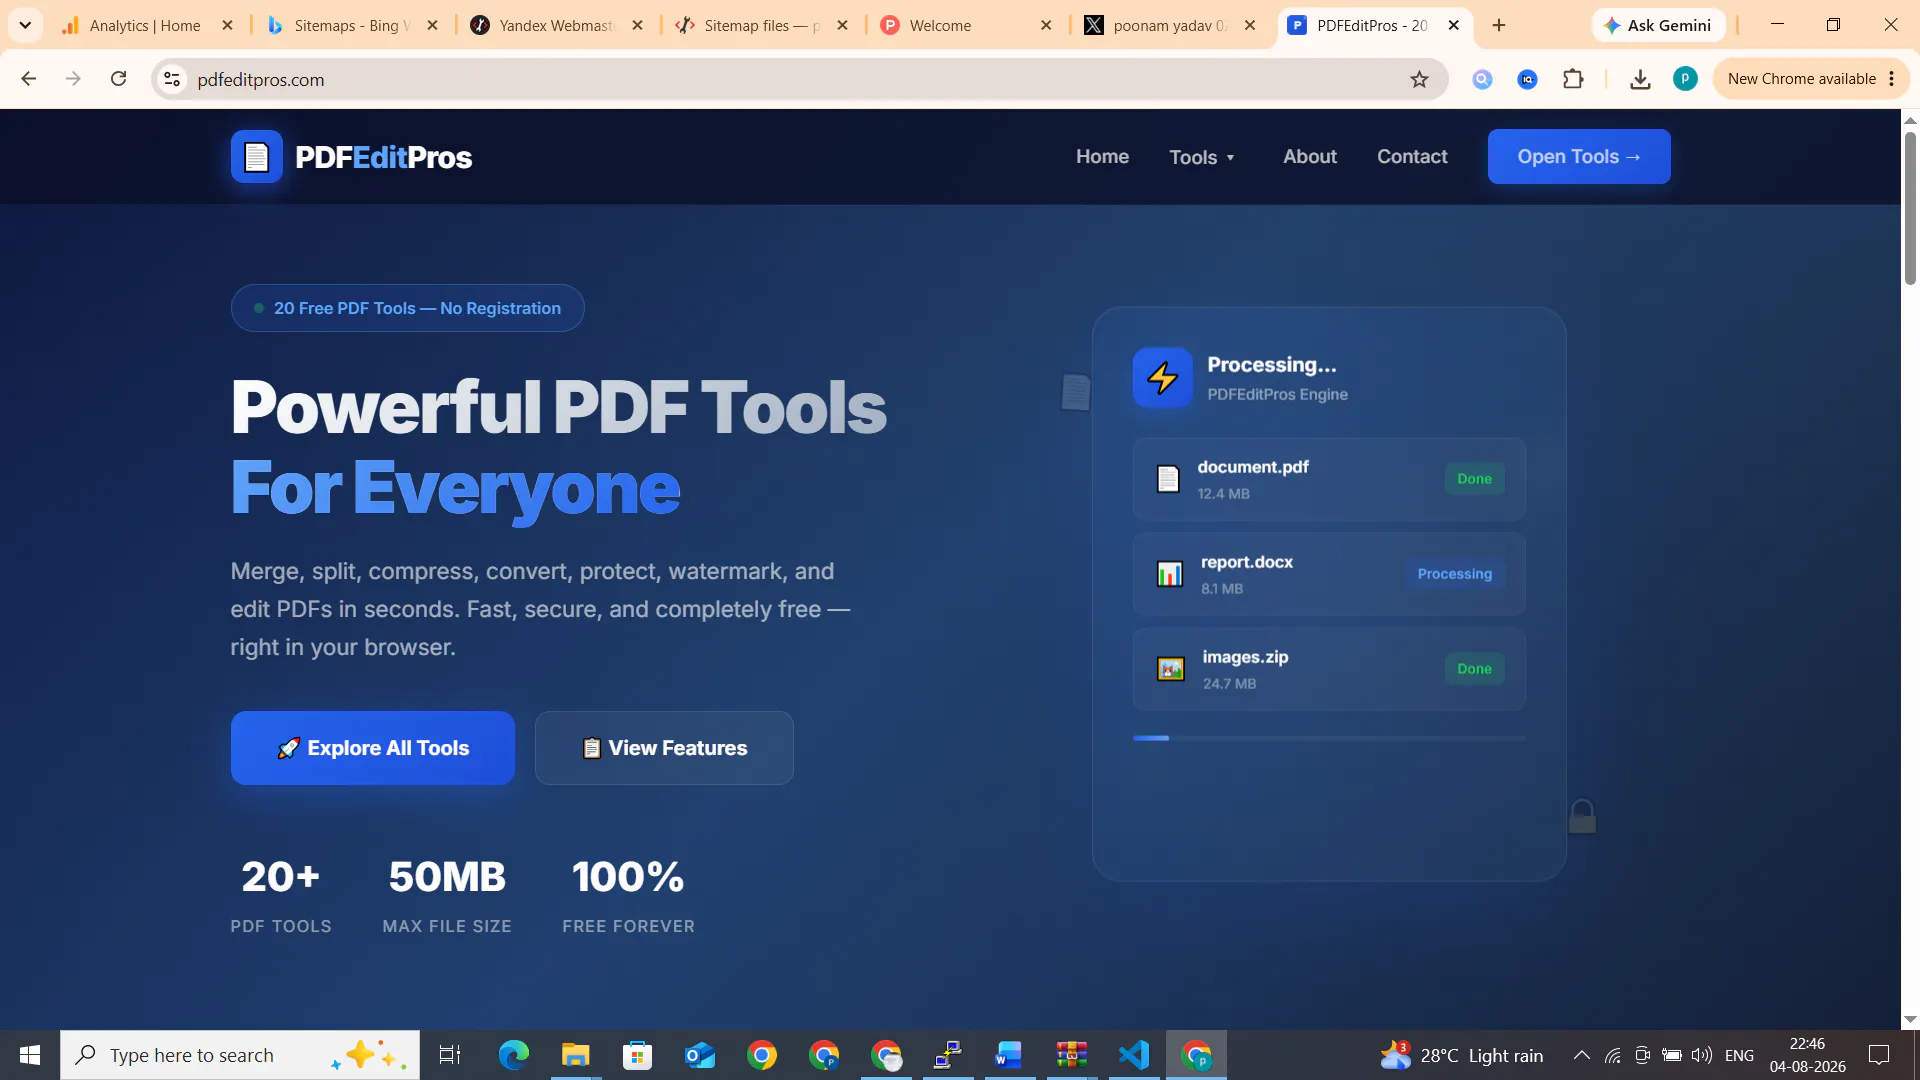1920x1080 pixels.
Task: Click the page vertical scrollbar thumb
Action: click(1910, 208)
